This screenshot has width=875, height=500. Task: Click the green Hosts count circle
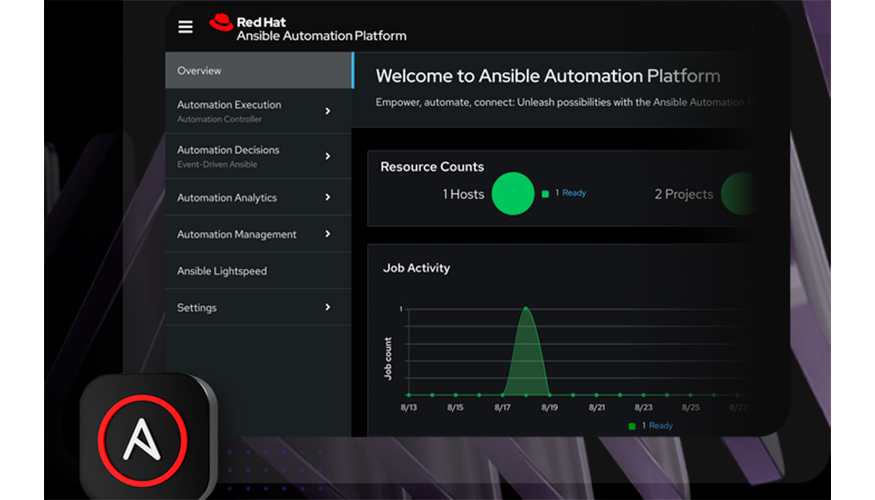click(x=513, y=194)
